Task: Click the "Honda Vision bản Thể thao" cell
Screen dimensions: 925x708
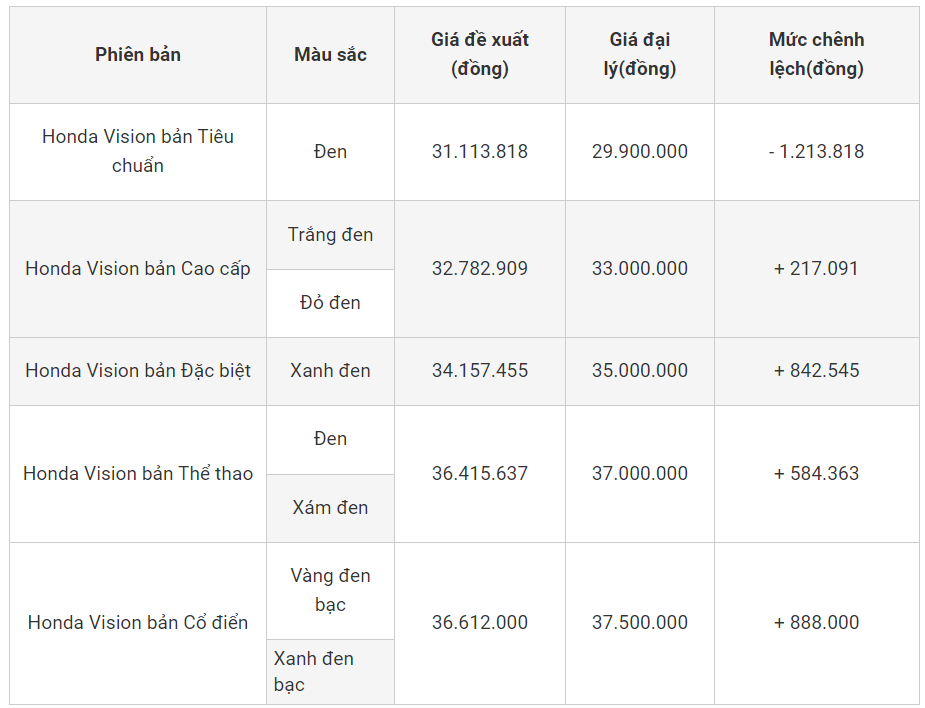Action: click(138, 474)
